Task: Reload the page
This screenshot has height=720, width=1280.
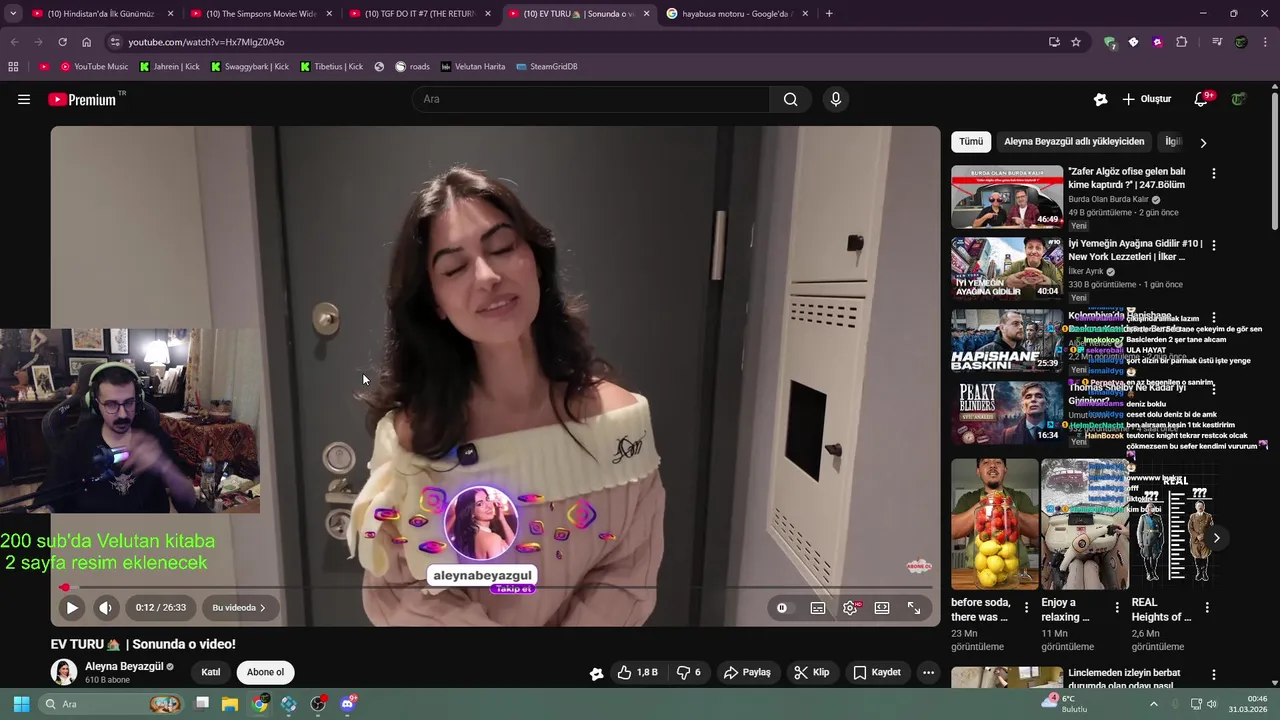Action: (x=62, y=42)
